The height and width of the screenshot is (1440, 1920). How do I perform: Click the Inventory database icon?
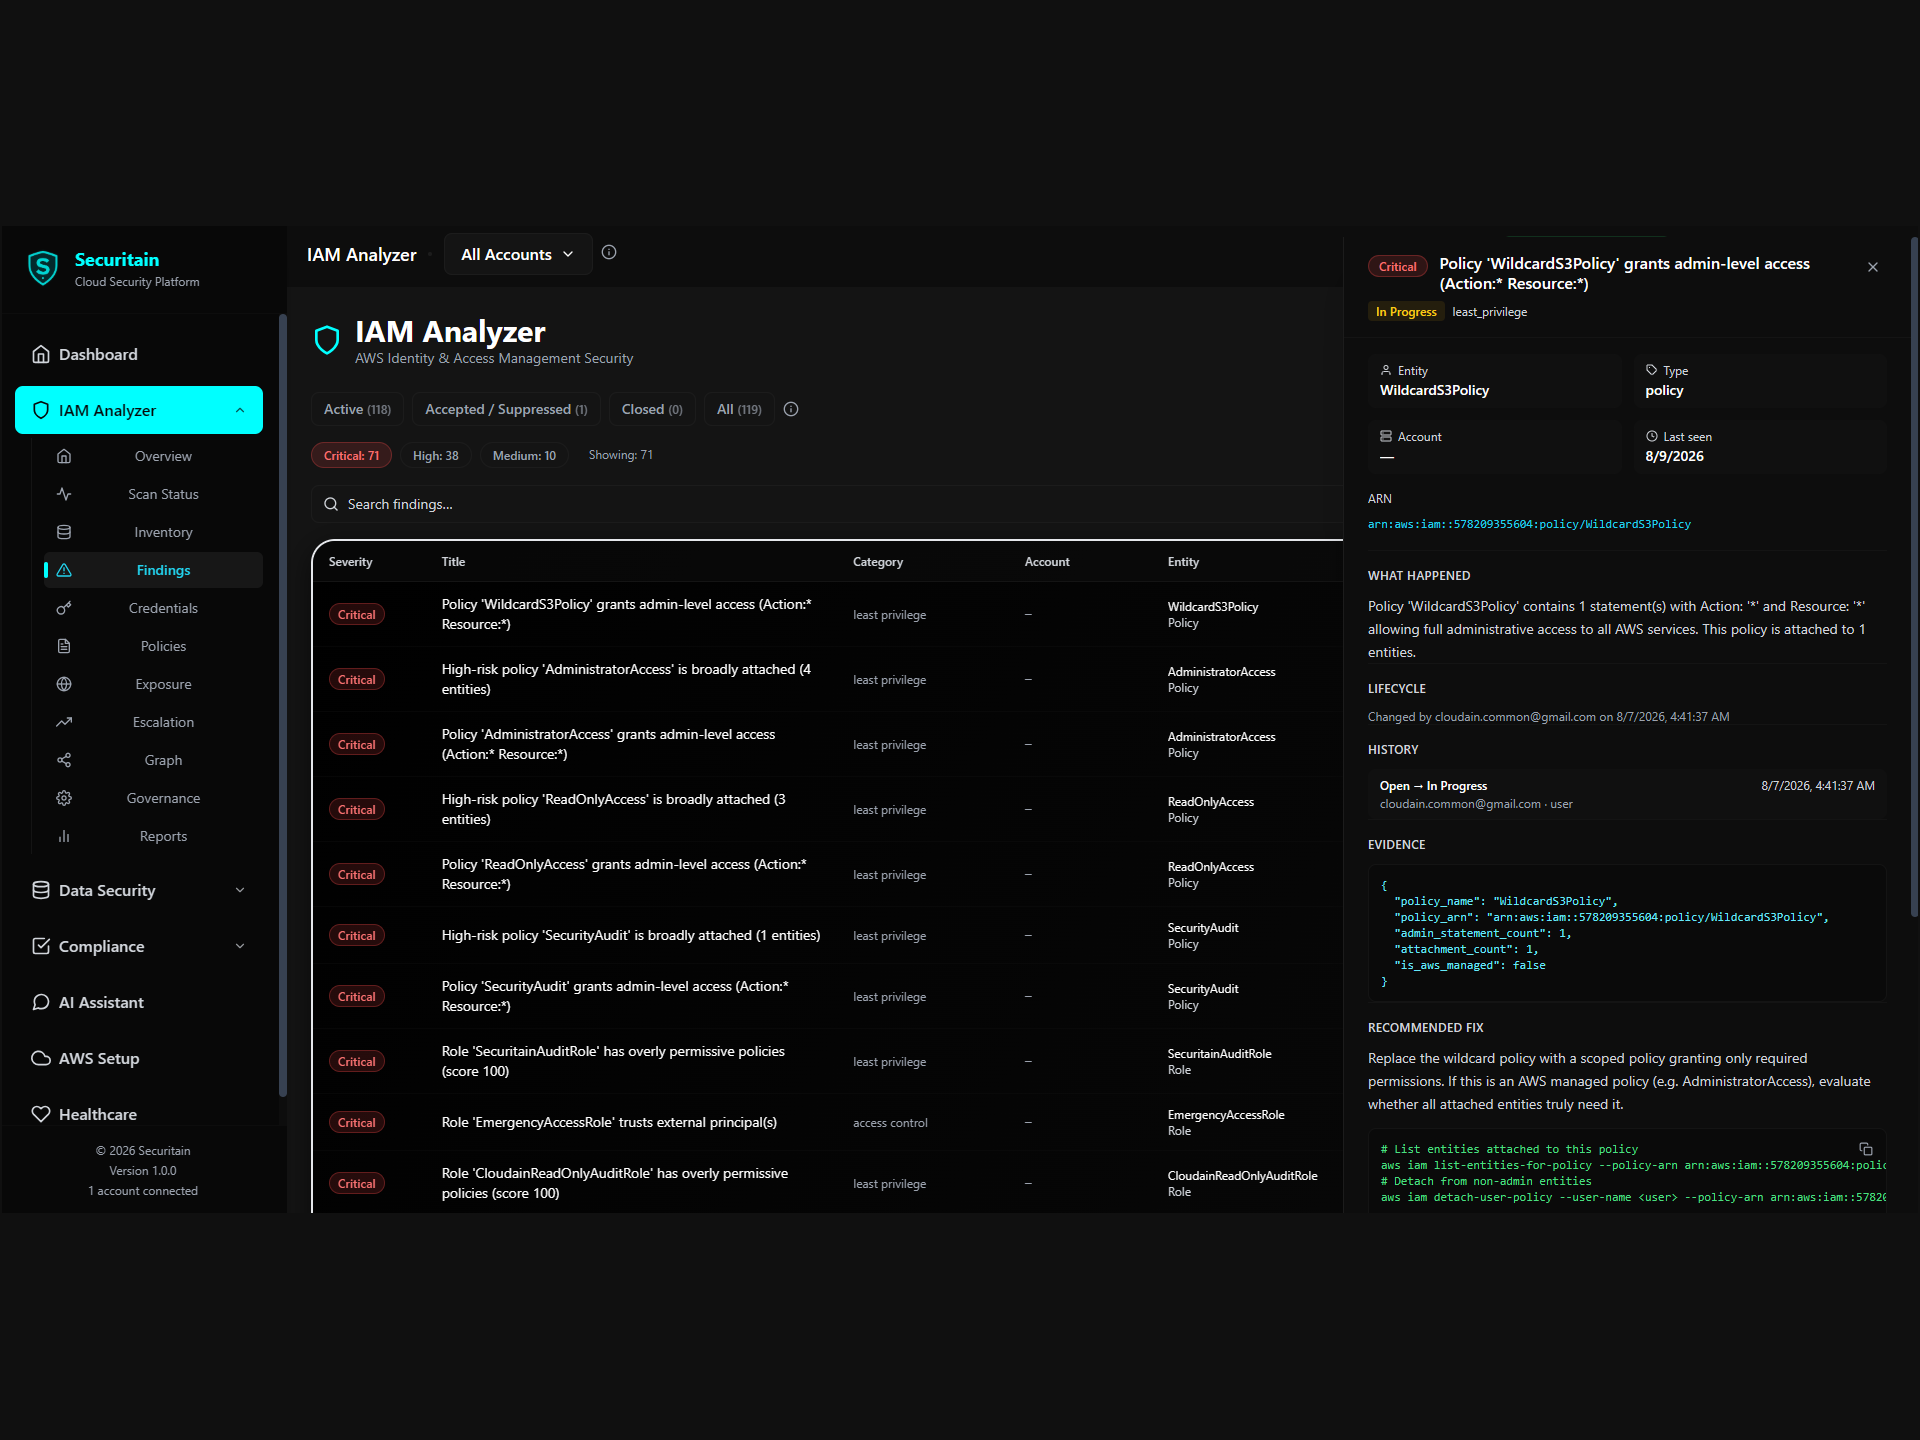click(x=64, y=532)
